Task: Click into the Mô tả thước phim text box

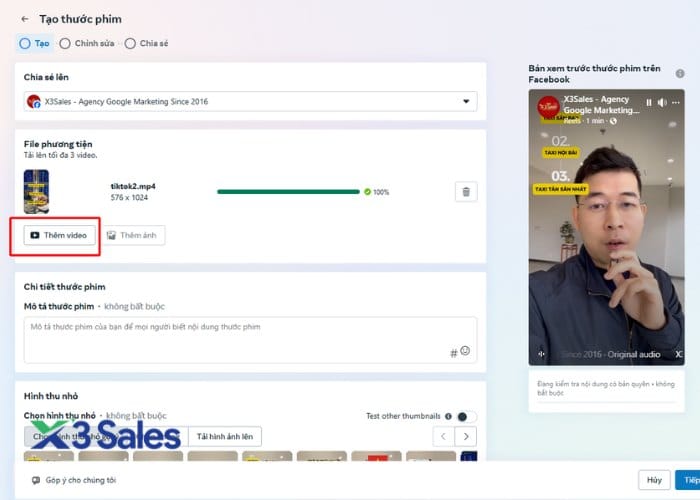Action: (x=250, y=340)
